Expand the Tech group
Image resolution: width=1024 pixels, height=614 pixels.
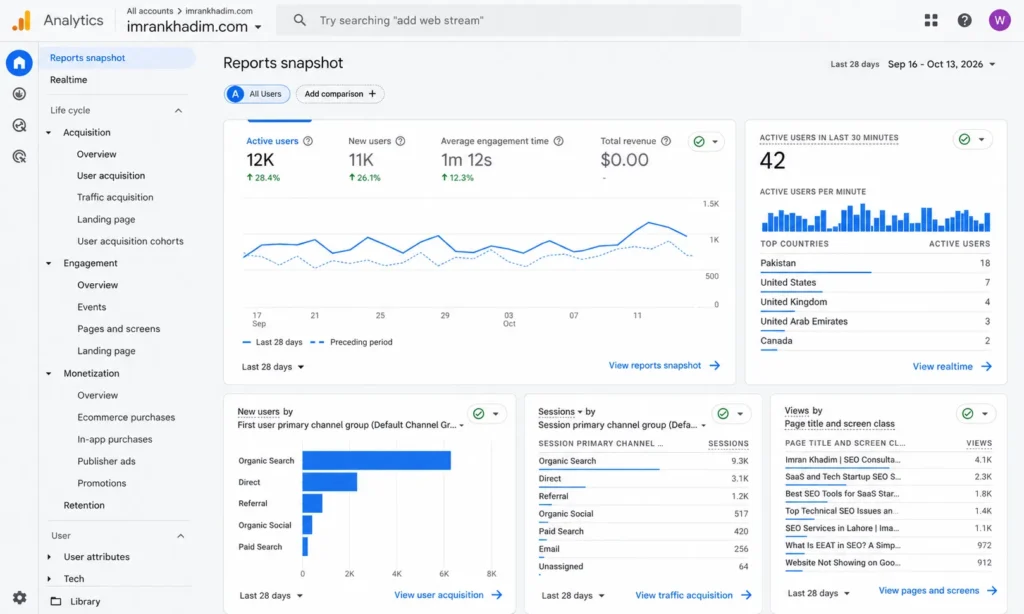pos(49,579)
